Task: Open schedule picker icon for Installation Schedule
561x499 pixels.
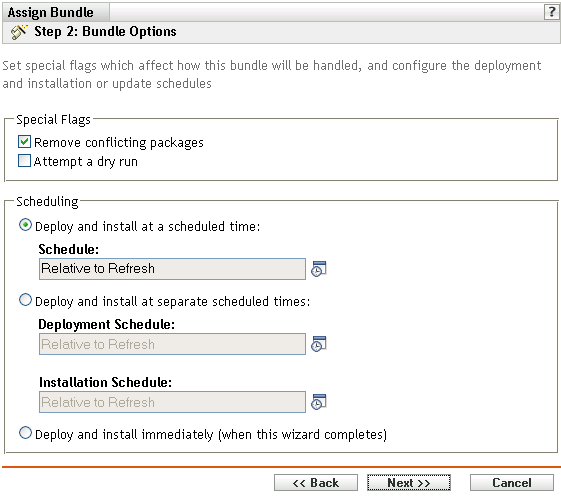Action: [318, 402]
